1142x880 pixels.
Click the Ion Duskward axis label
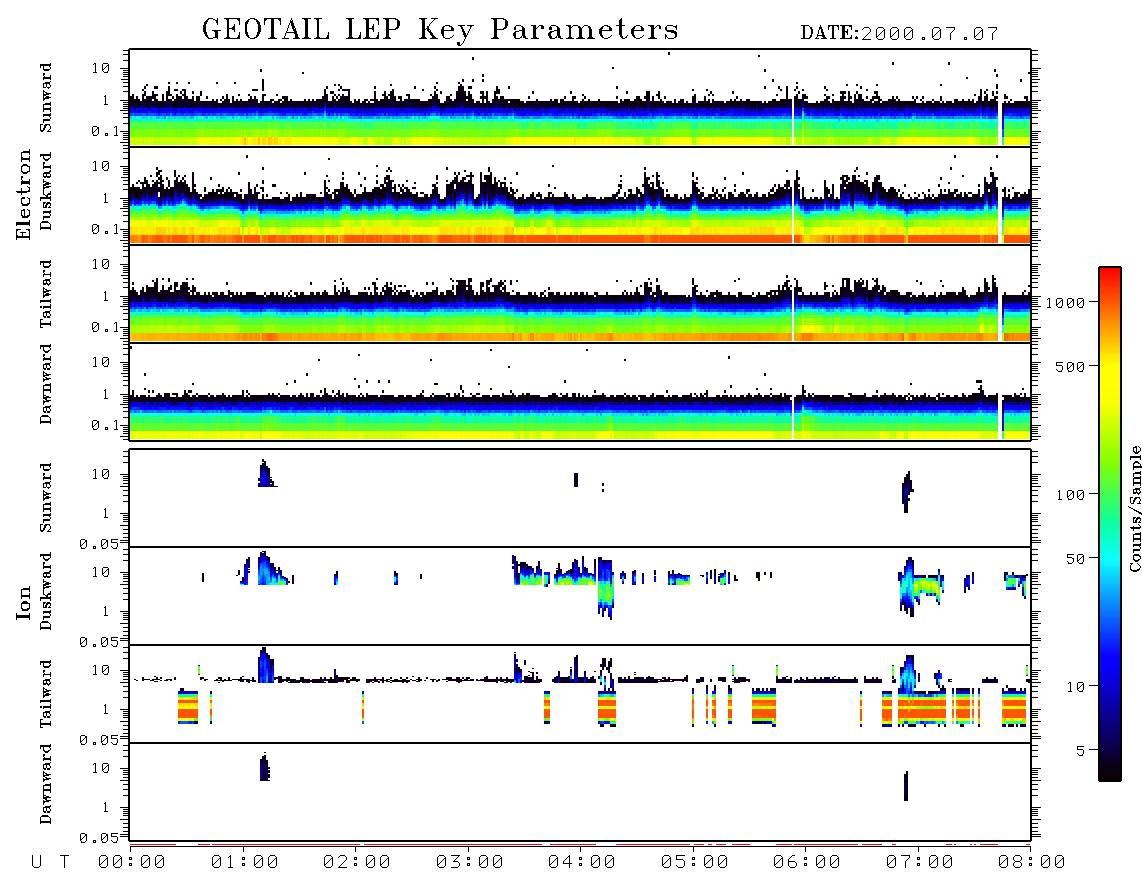tap(46, 591)
